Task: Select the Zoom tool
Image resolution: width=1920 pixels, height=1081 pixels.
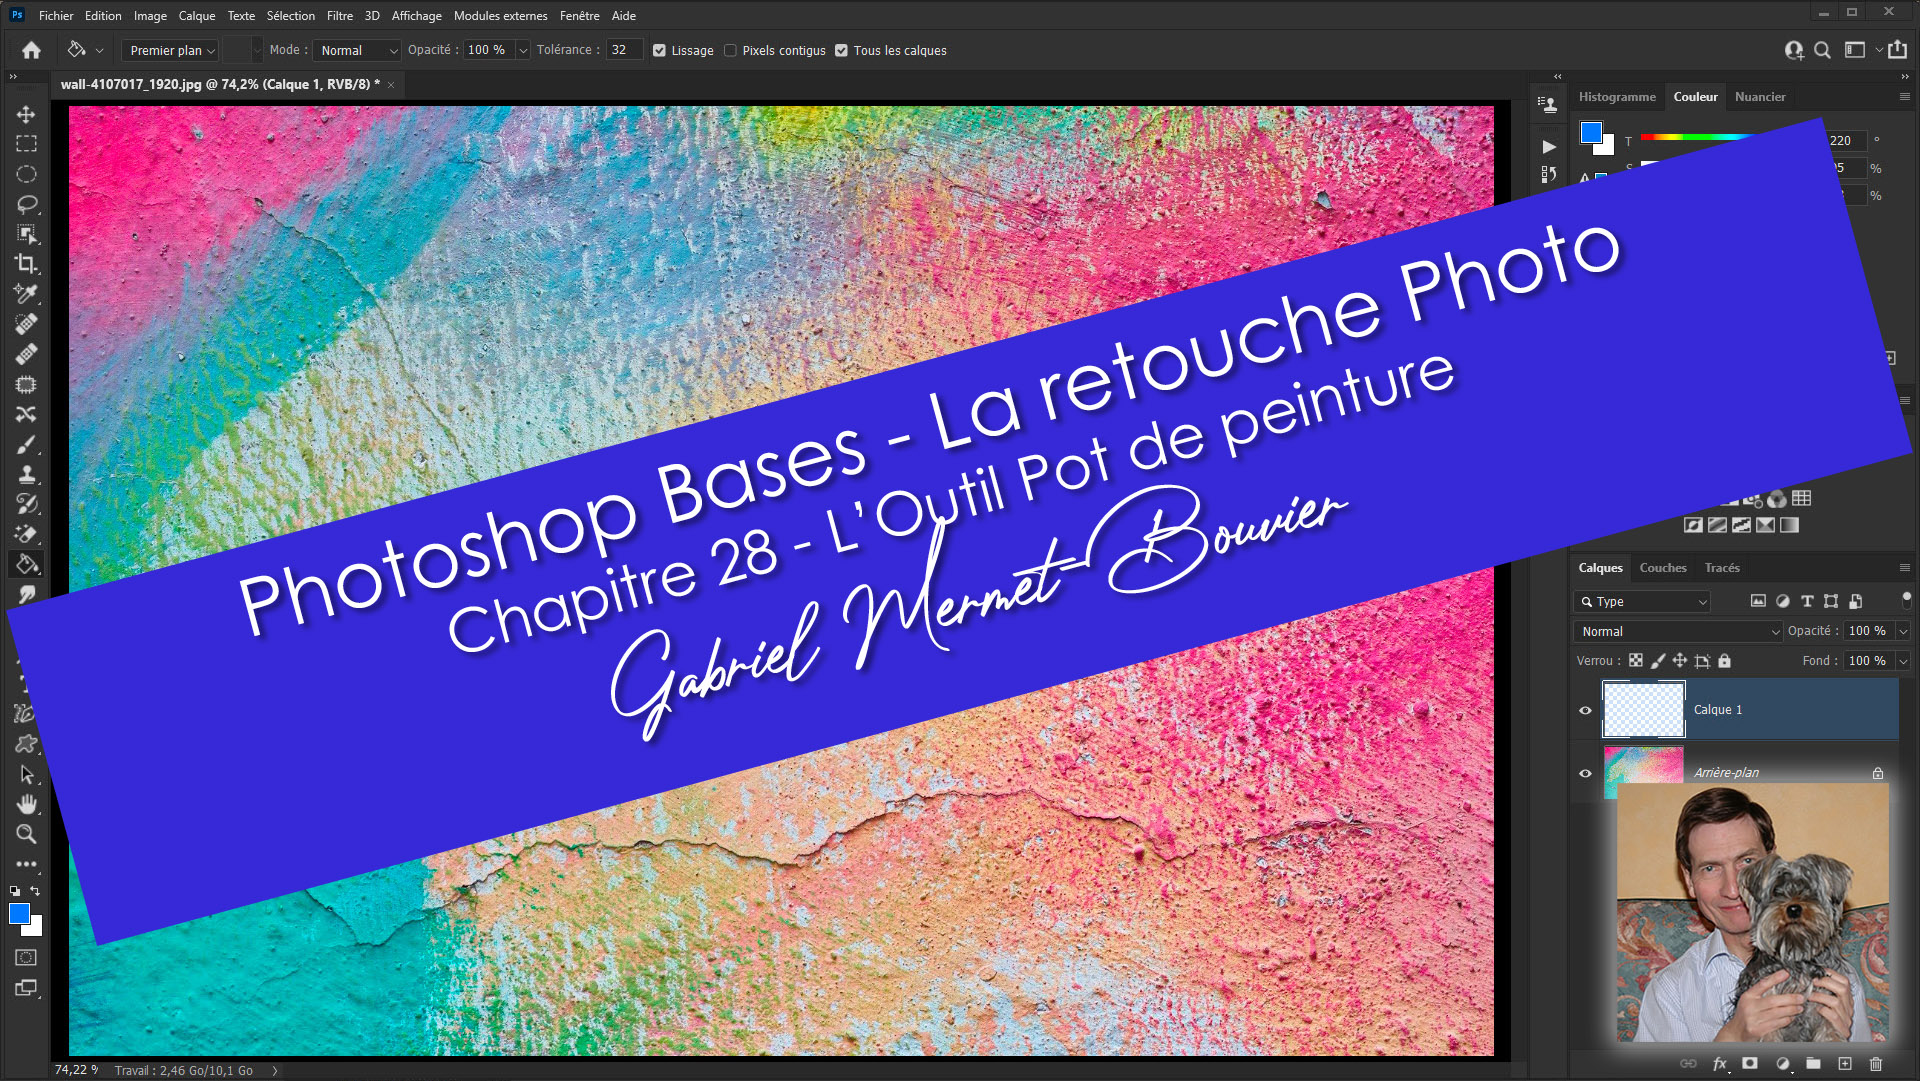Action: [x=26, y=834]
